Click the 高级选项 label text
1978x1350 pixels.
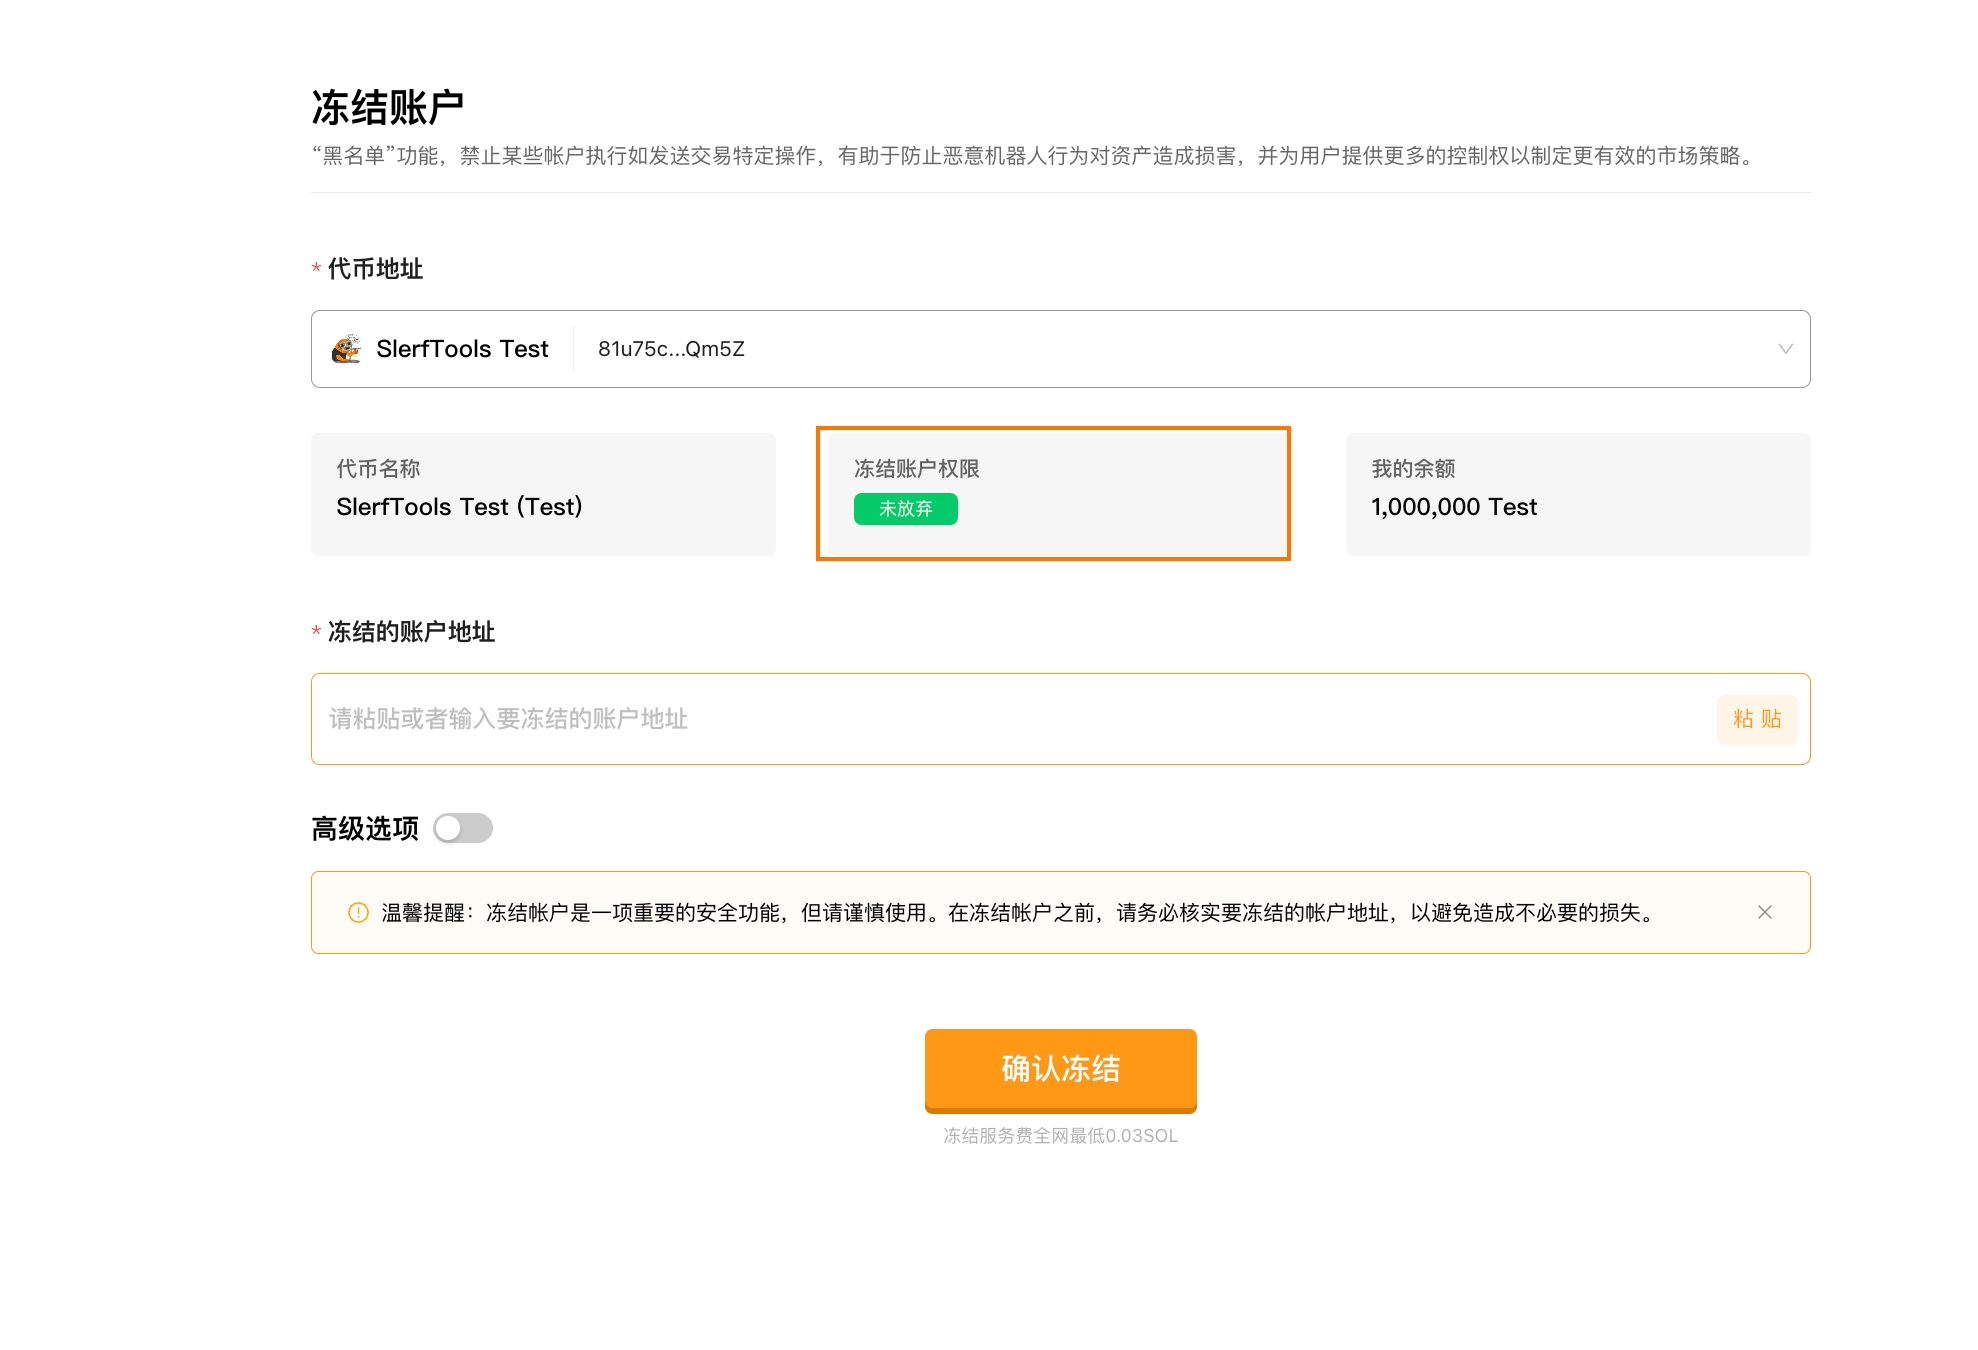click(x=365, y=829)
